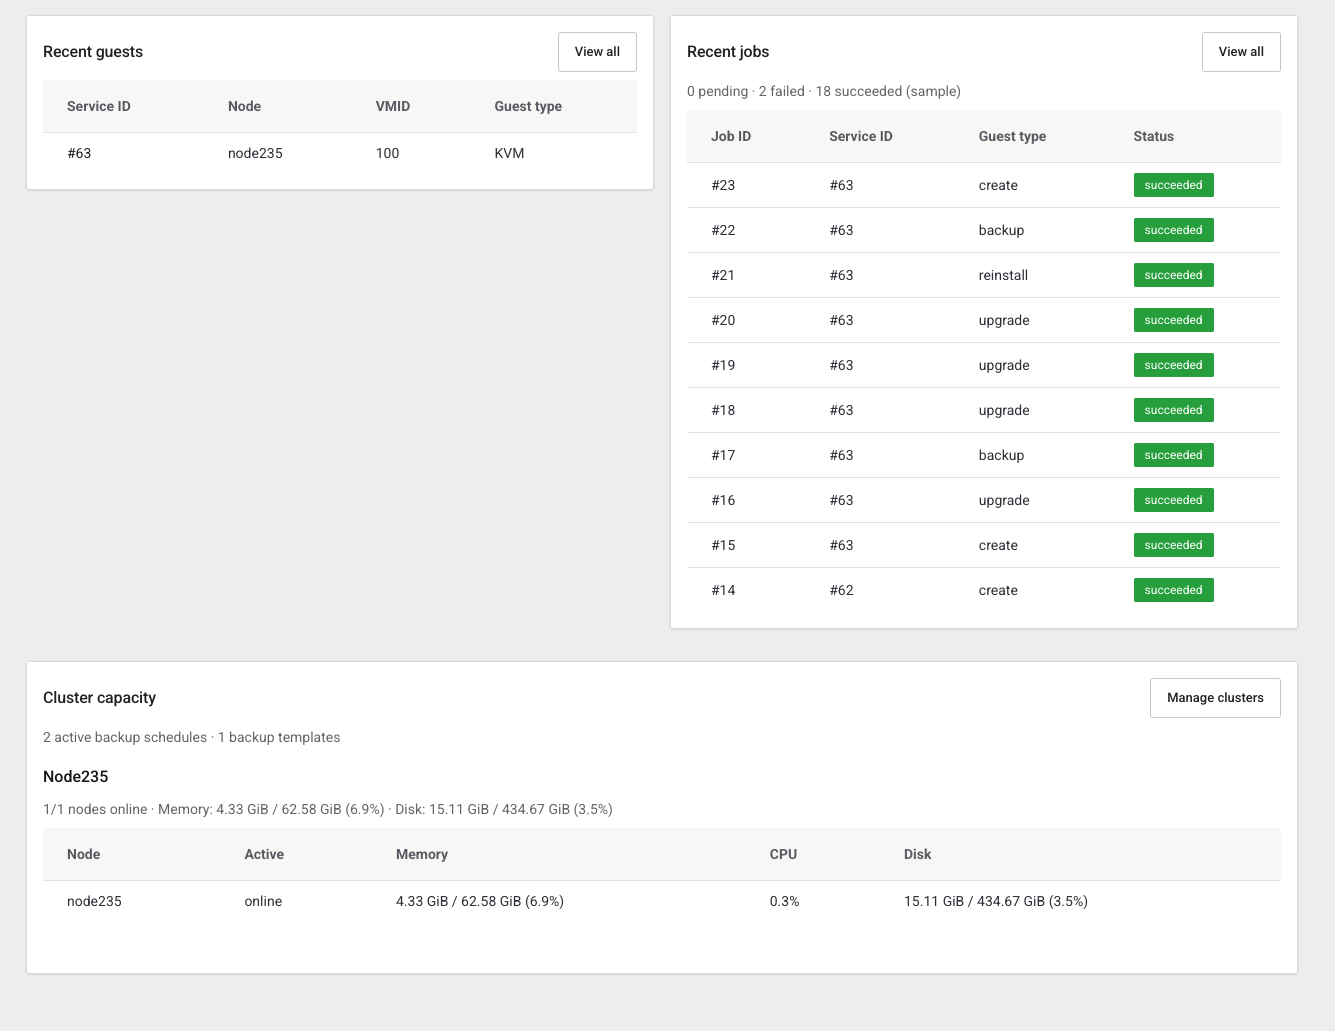Click node235 in Cluster capacity table

[94, 901]
